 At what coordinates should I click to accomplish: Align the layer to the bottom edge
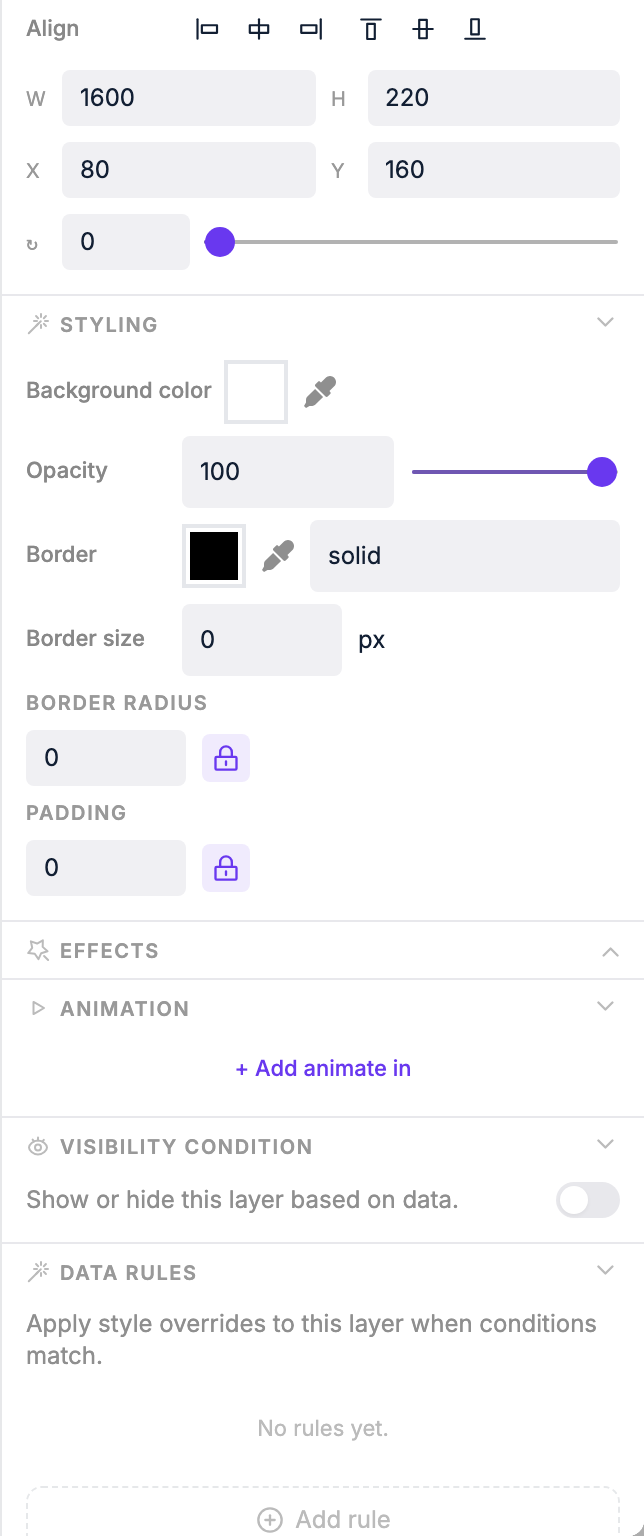475,29
